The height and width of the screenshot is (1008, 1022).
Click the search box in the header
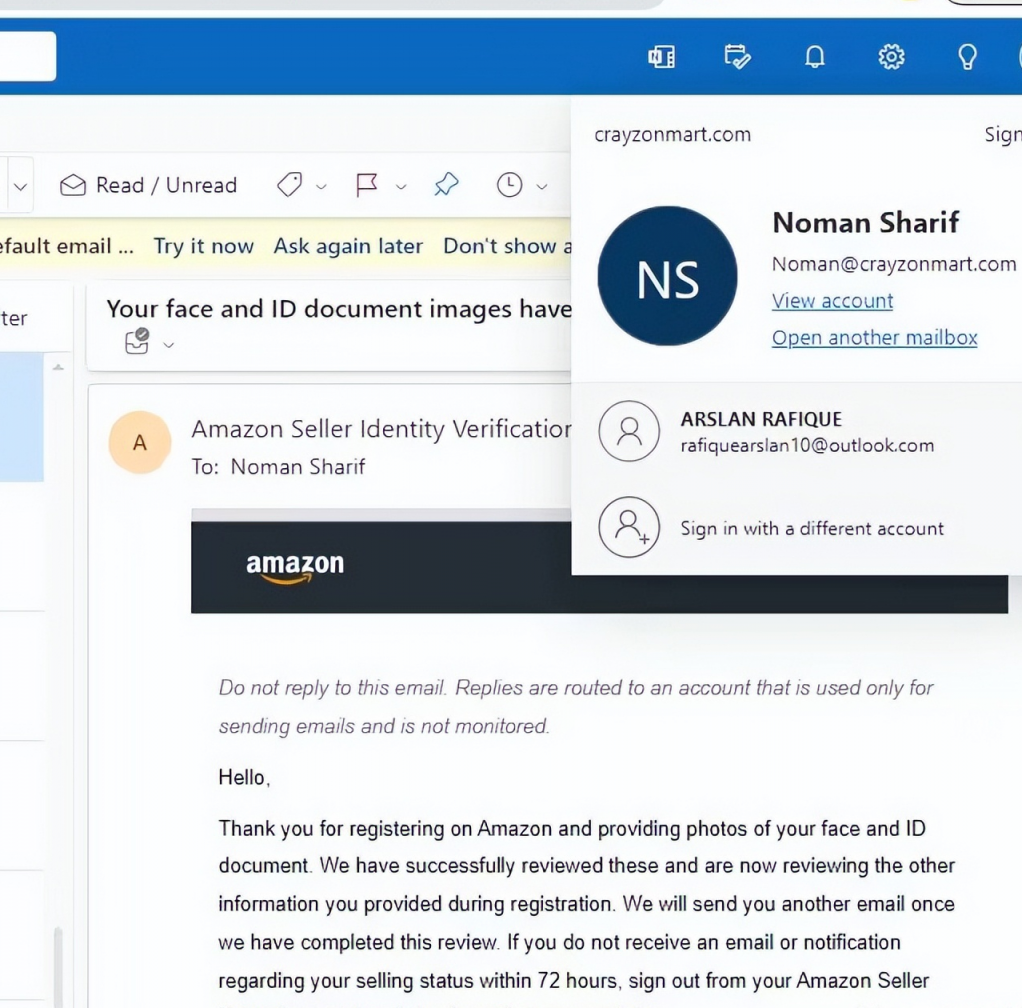tap(27, 57)
